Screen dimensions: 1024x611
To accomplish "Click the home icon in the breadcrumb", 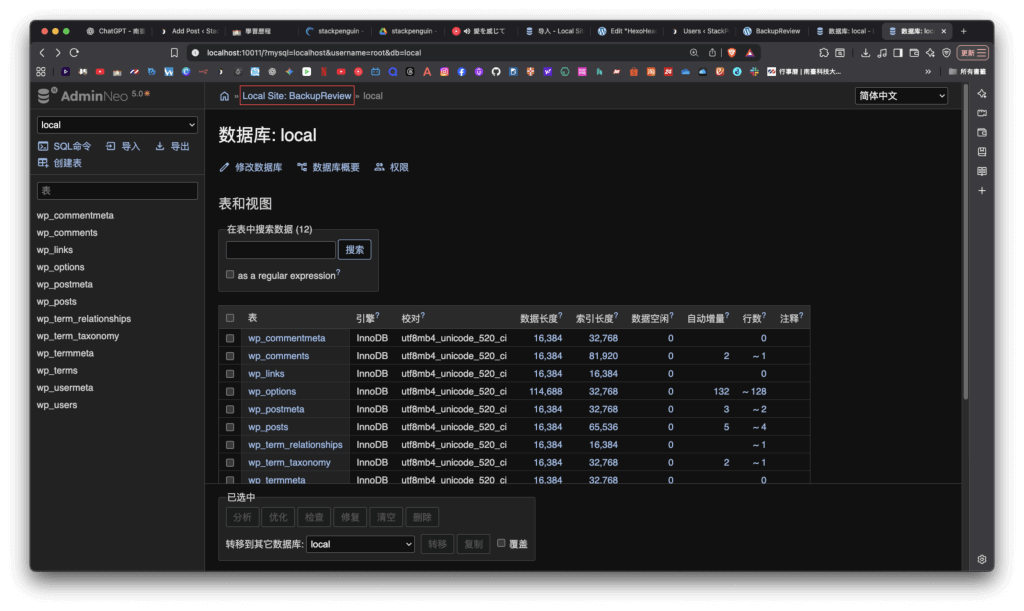I will coord(224,96).
